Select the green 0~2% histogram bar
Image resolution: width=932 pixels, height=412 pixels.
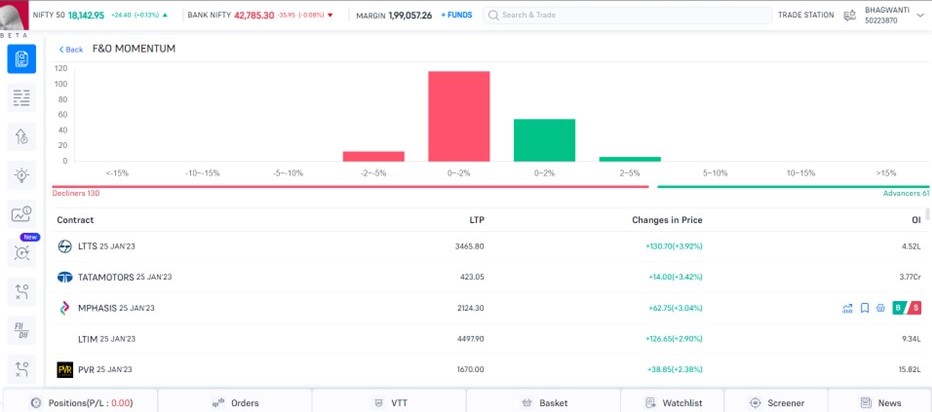coord(544,140)
